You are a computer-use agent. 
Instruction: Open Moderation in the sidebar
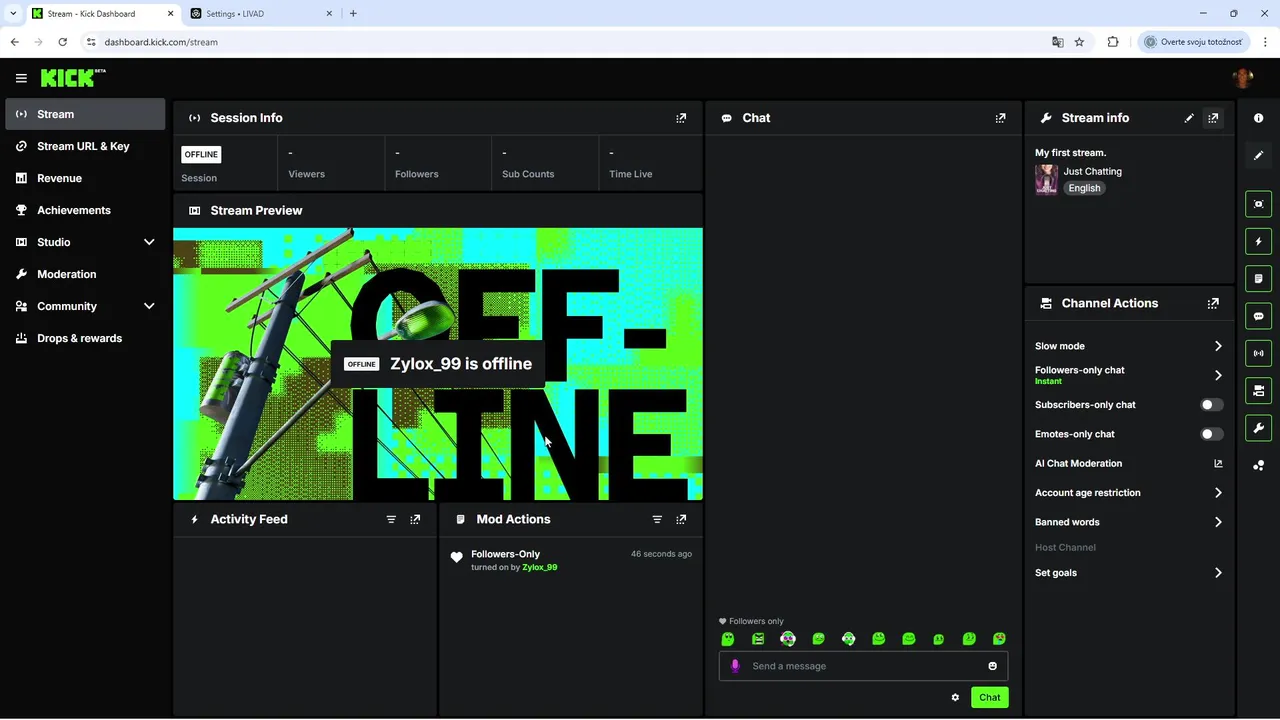(x=85, y=274)
